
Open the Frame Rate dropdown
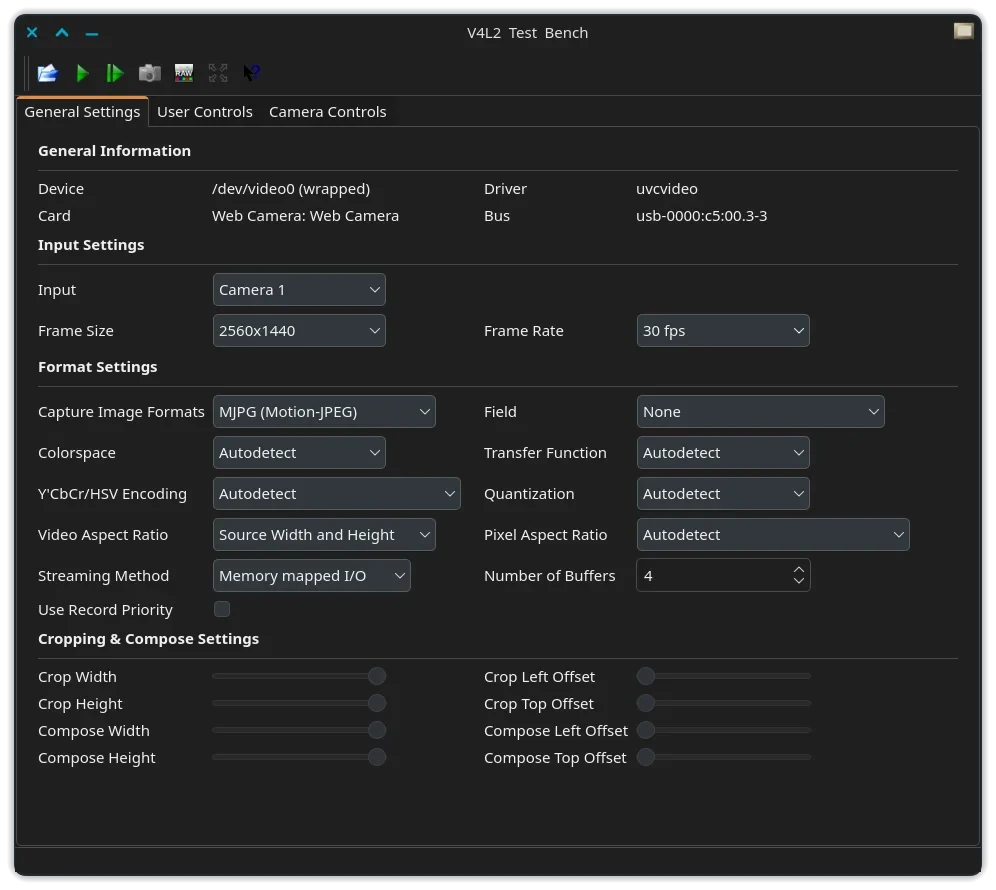(x=723, y=330)
